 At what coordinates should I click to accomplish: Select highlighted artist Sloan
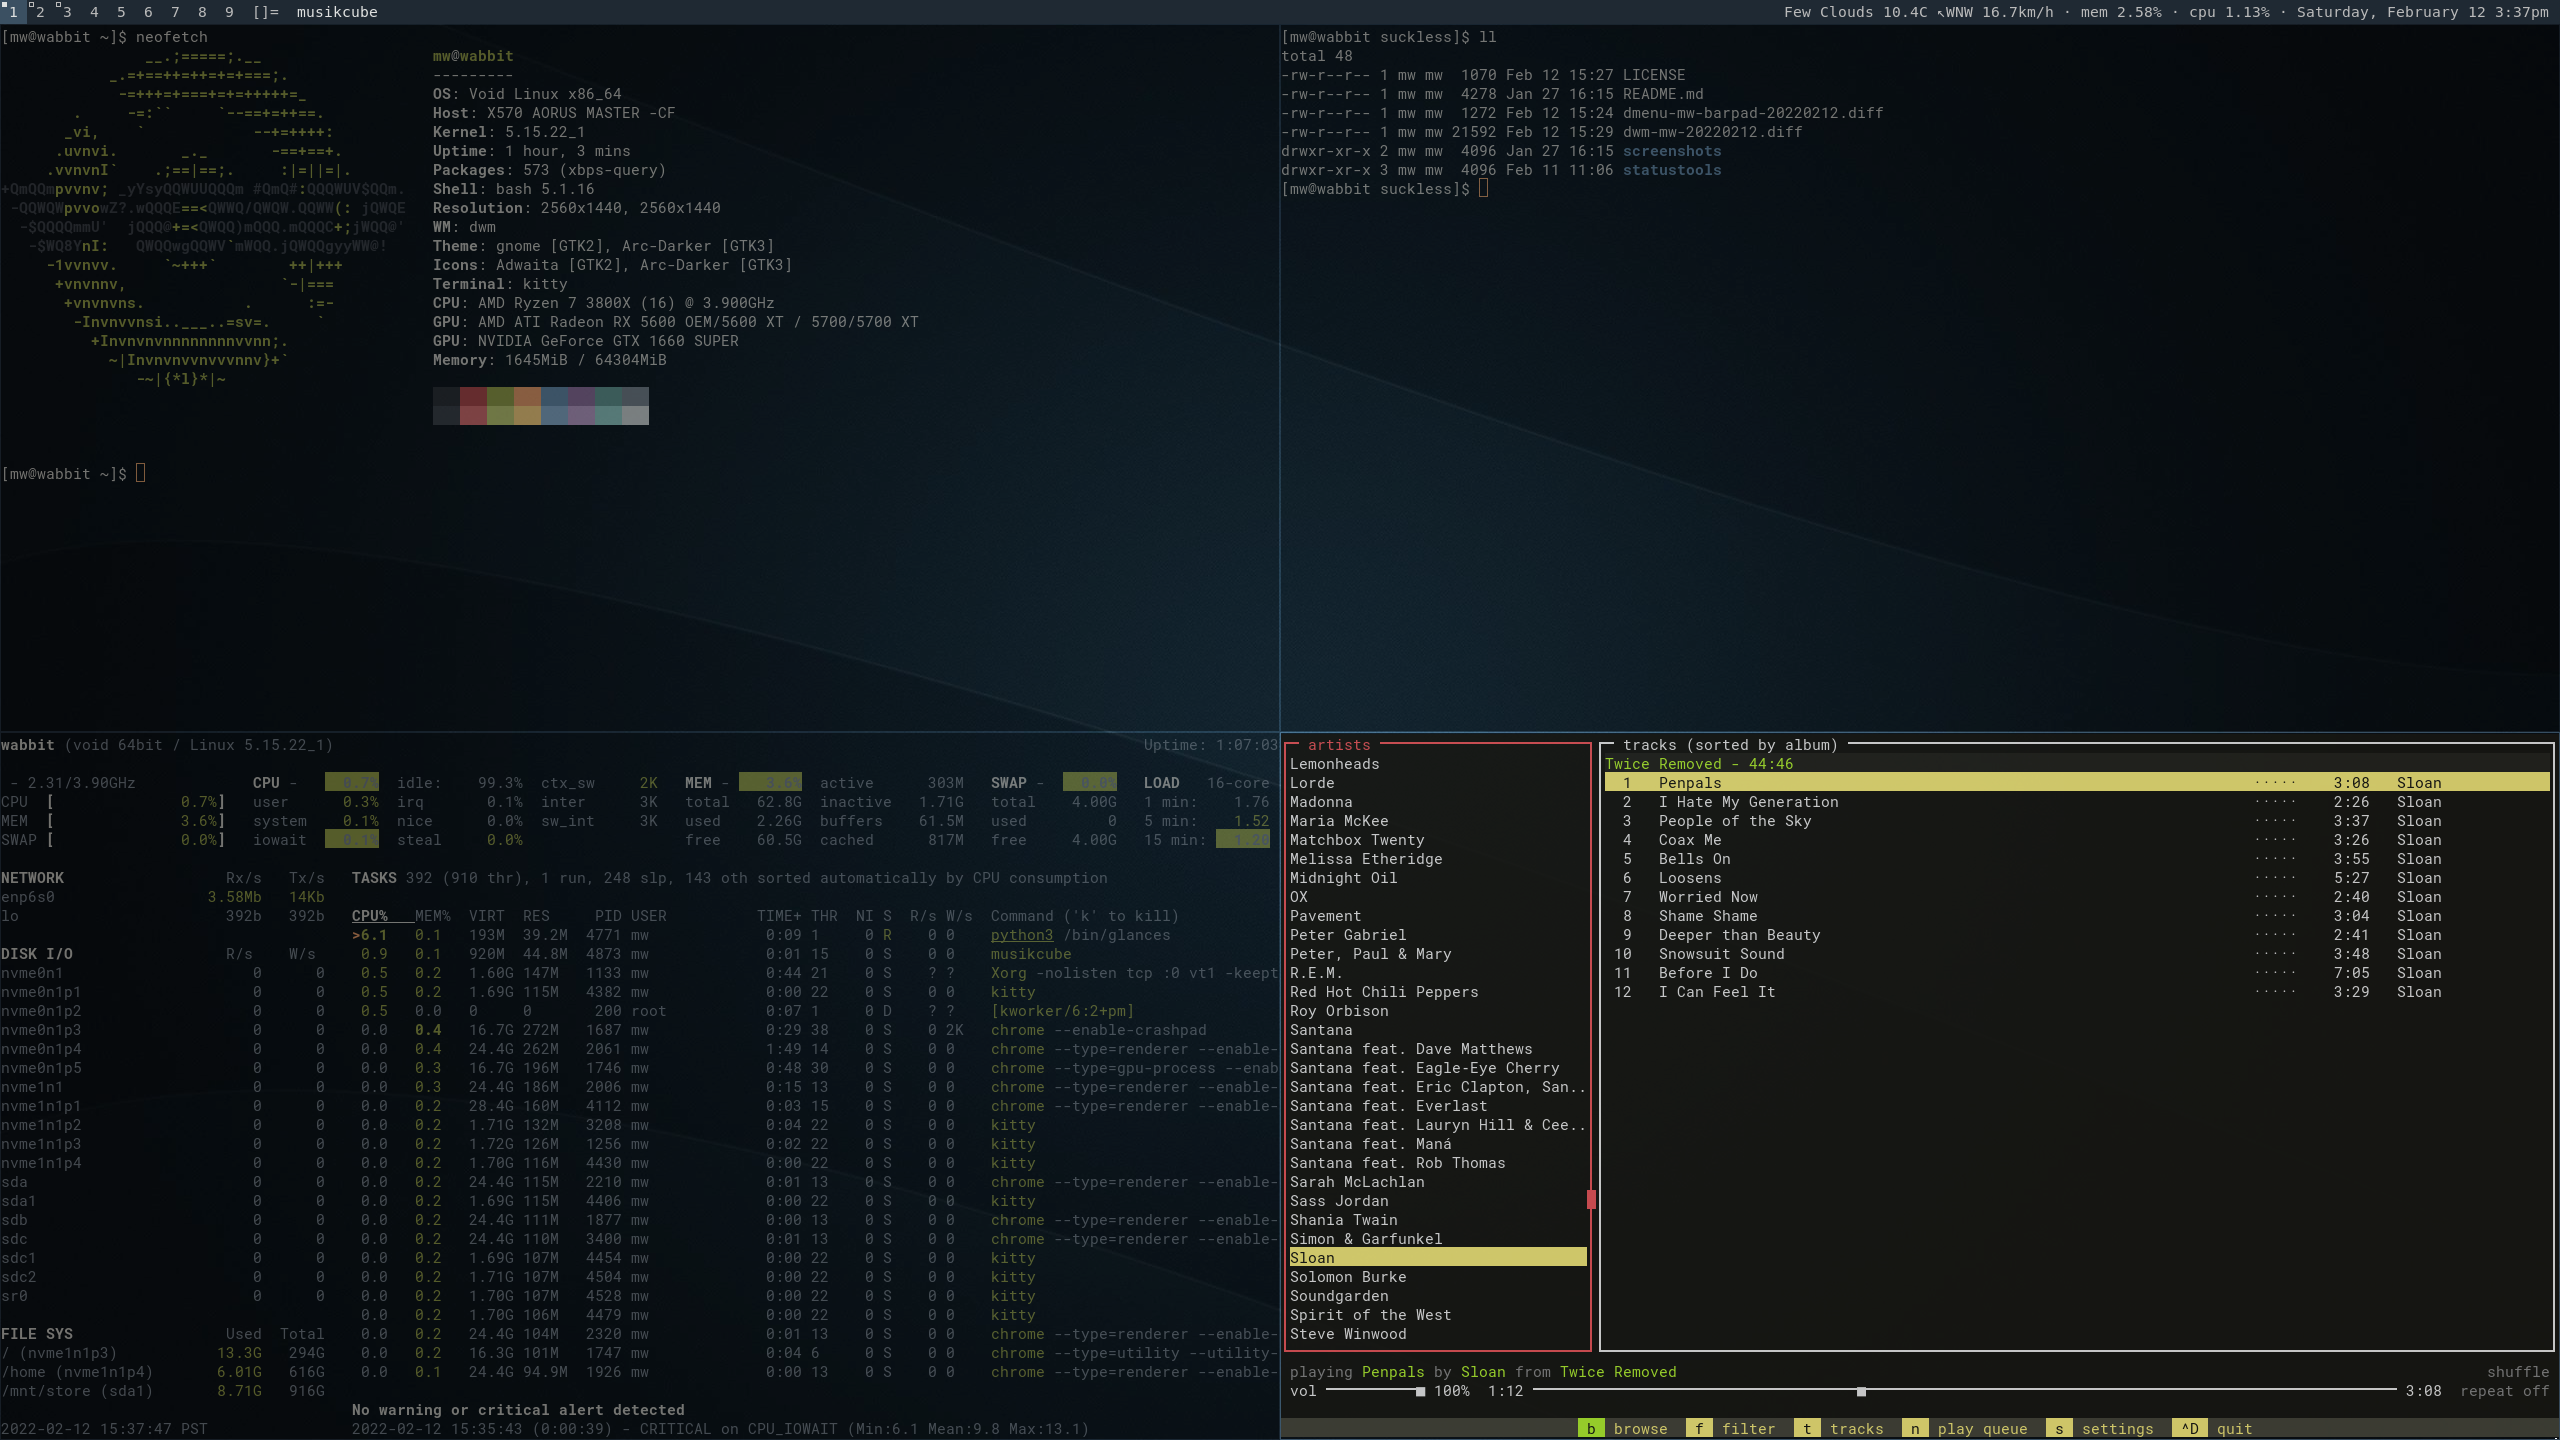click(x=1437, y=1258)
